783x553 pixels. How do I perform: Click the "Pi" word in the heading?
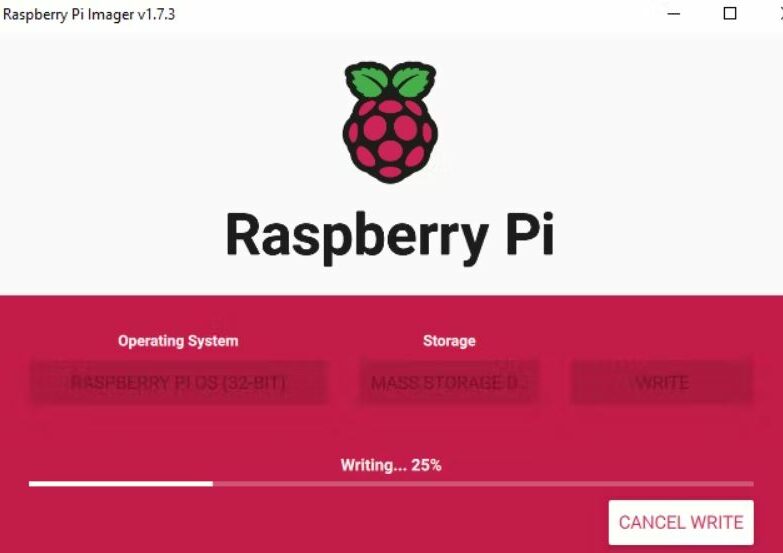[530, 233]
